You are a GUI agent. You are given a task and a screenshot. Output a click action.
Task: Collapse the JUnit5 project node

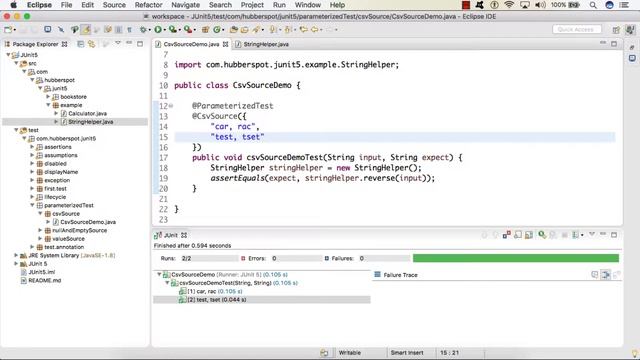[8, 55]
